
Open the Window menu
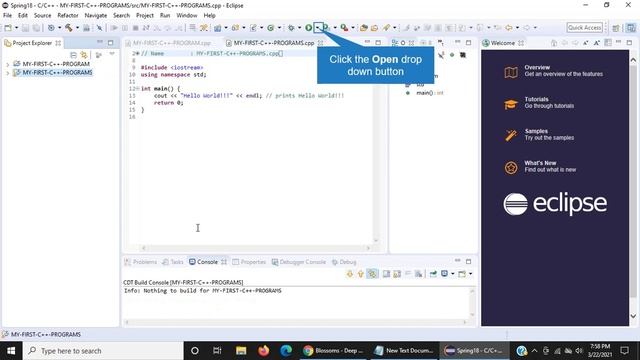click(x=187, y=16)
